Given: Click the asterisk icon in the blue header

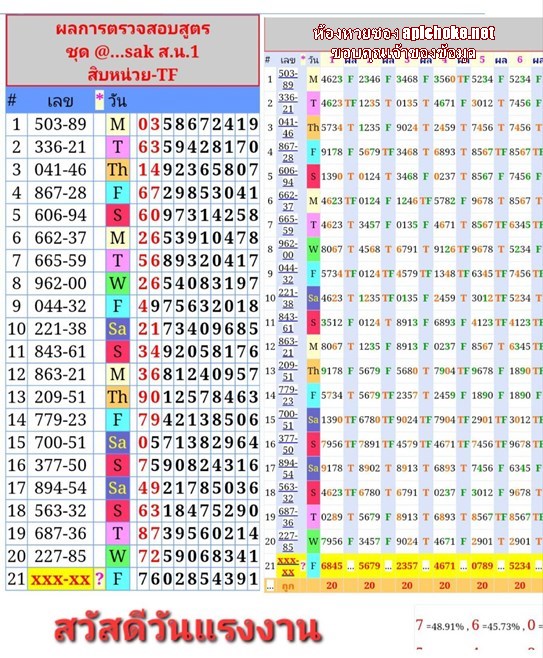Looking at the screenshot, I should click(x=99, y=100).
